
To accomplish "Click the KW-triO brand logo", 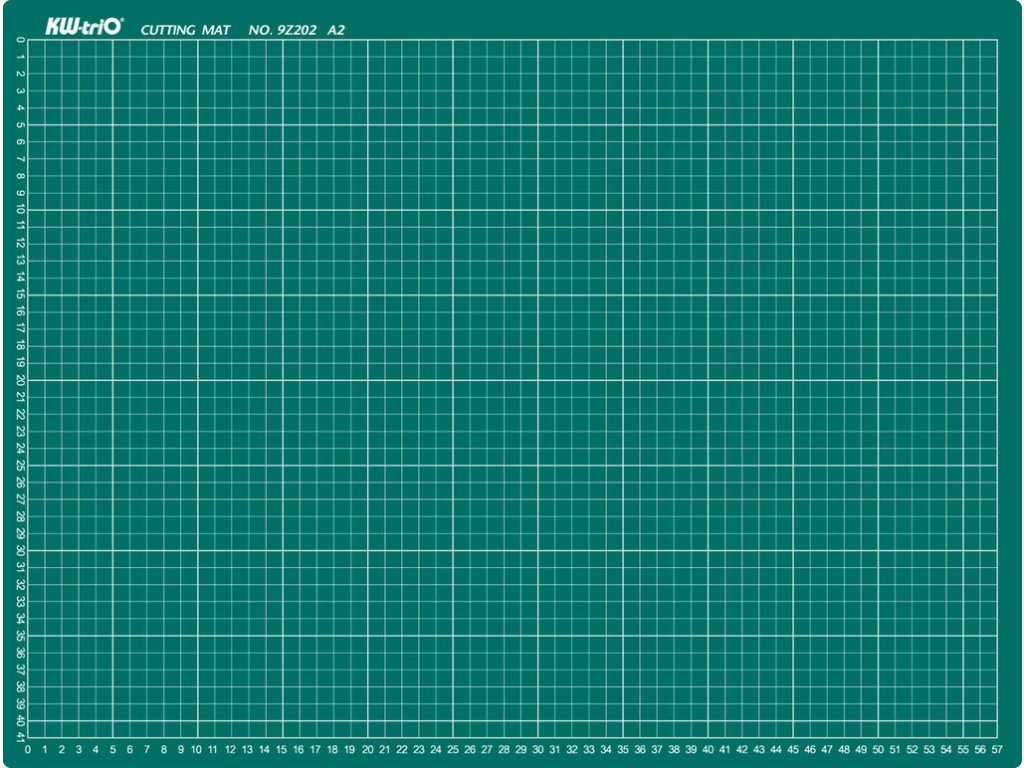I will click(x=84, y=27).
